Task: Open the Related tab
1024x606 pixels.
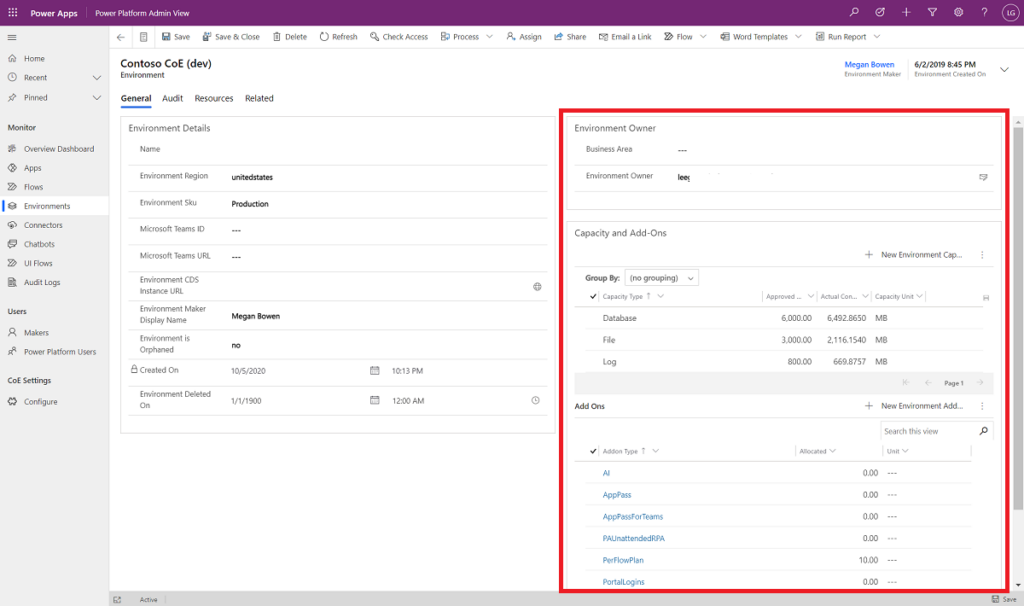Action: [x=260, y=98]
